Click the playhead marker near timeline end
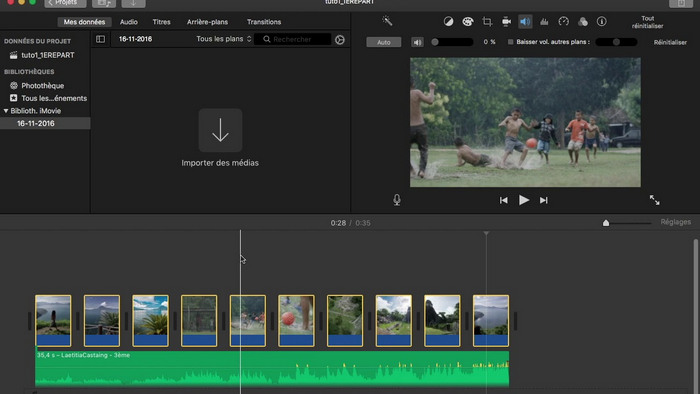Viewport: 700px width, 394px height. tap(486, 233)
